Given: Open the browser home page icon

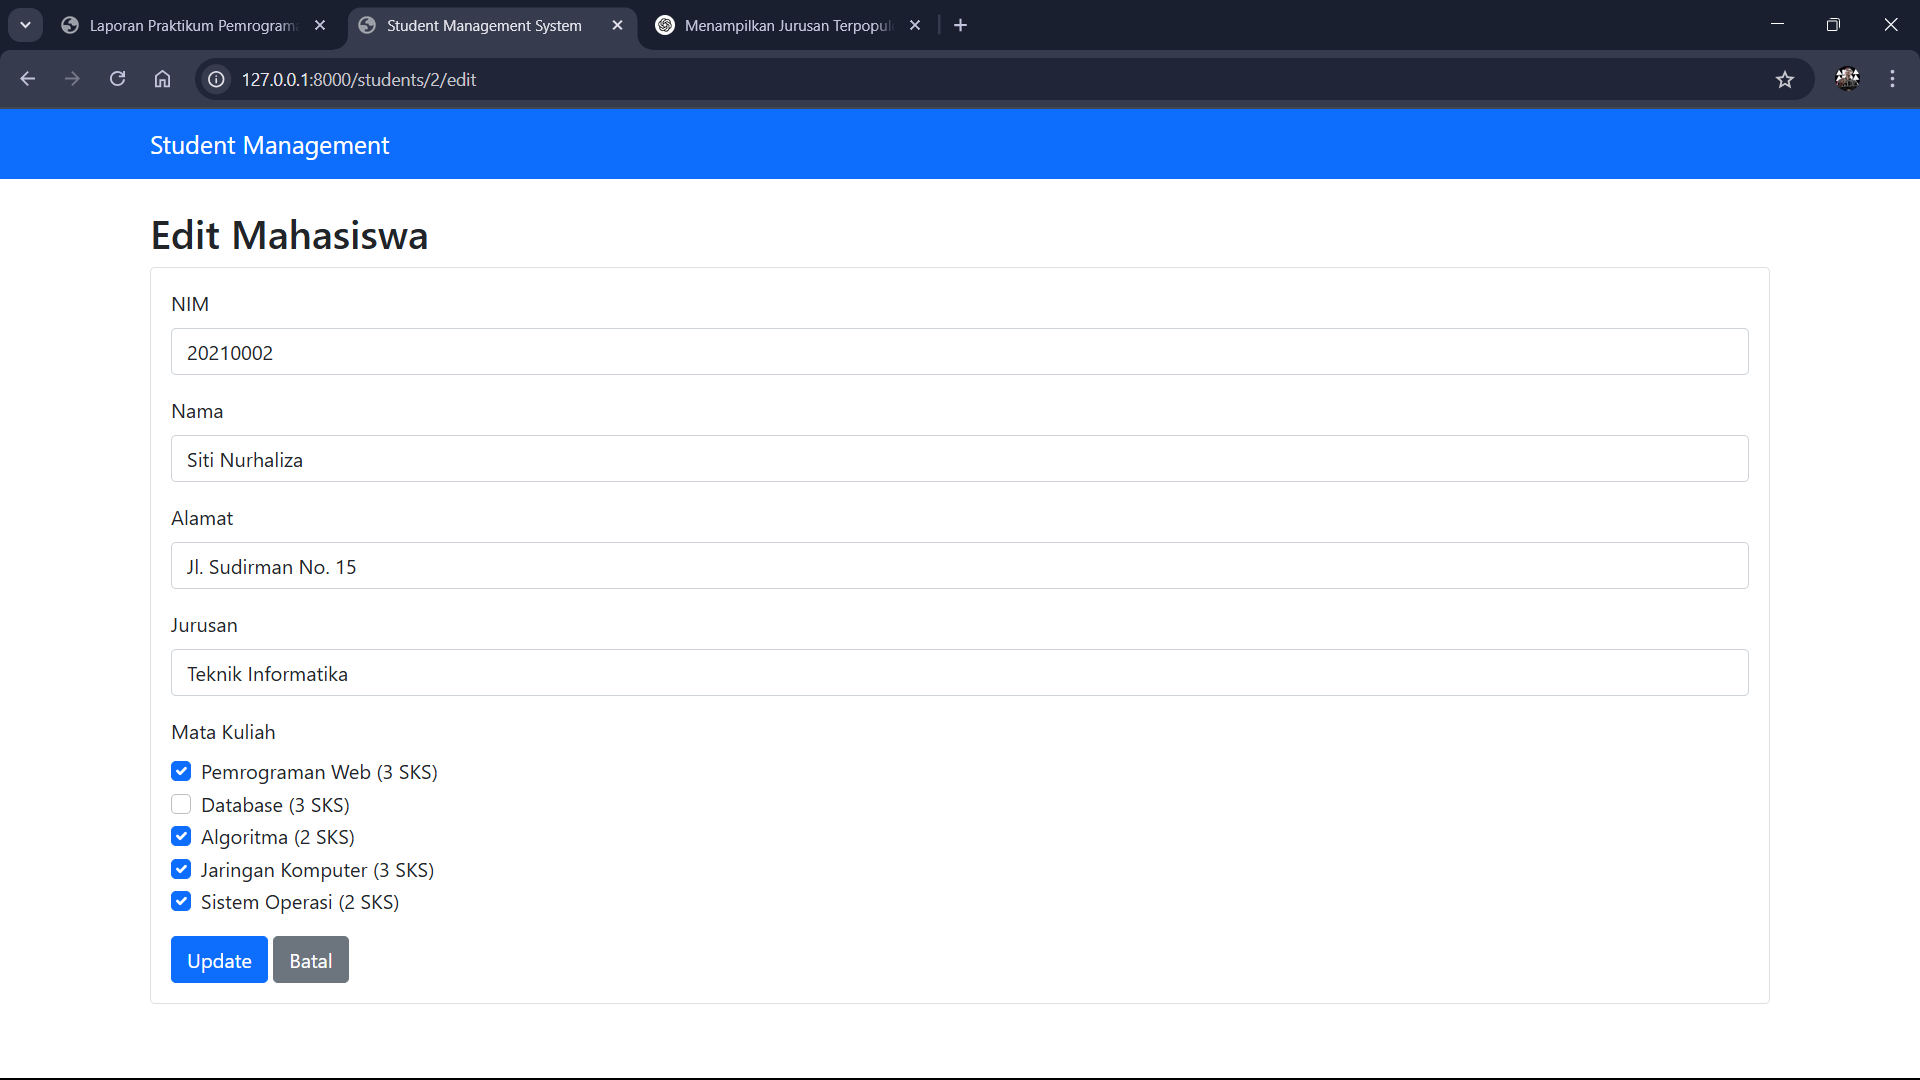Looking at the screenshot, I should 162,79.
